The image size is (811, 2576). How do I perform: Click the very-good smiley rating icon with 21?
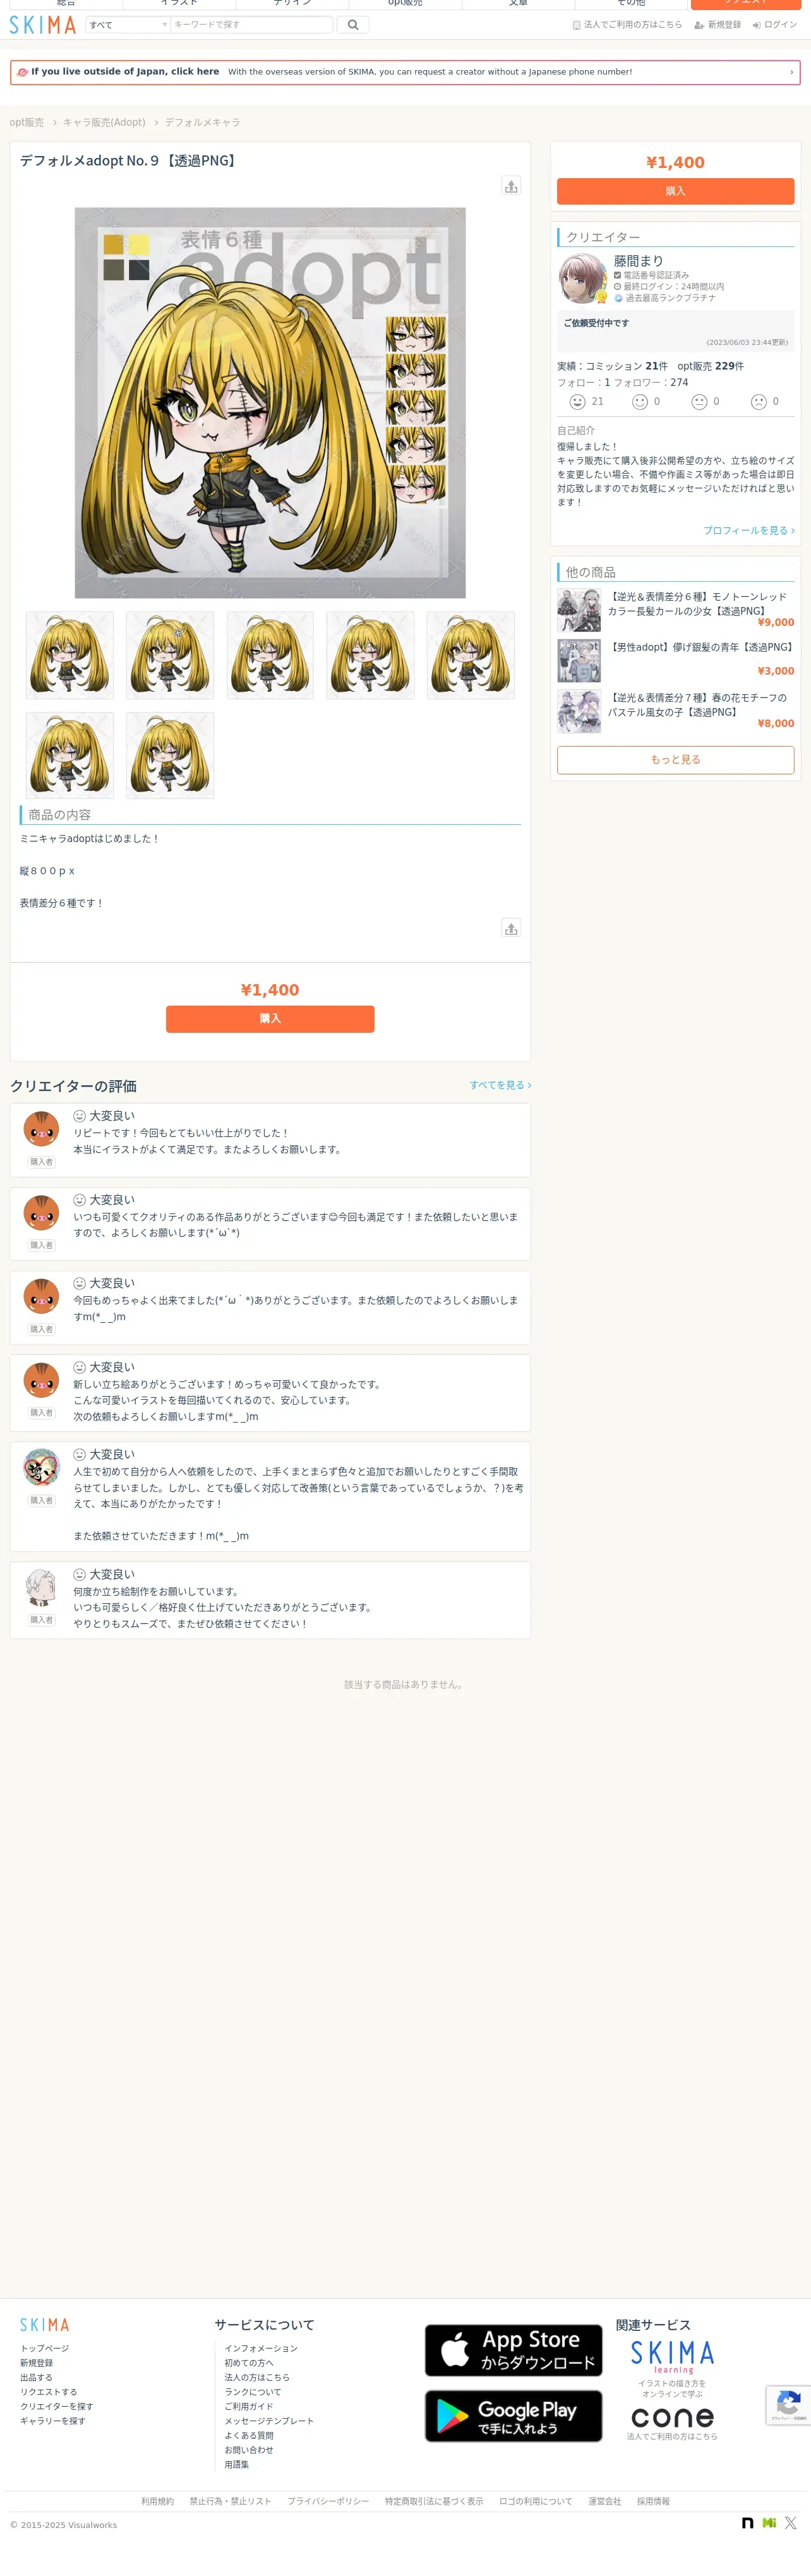coord(577,401)
